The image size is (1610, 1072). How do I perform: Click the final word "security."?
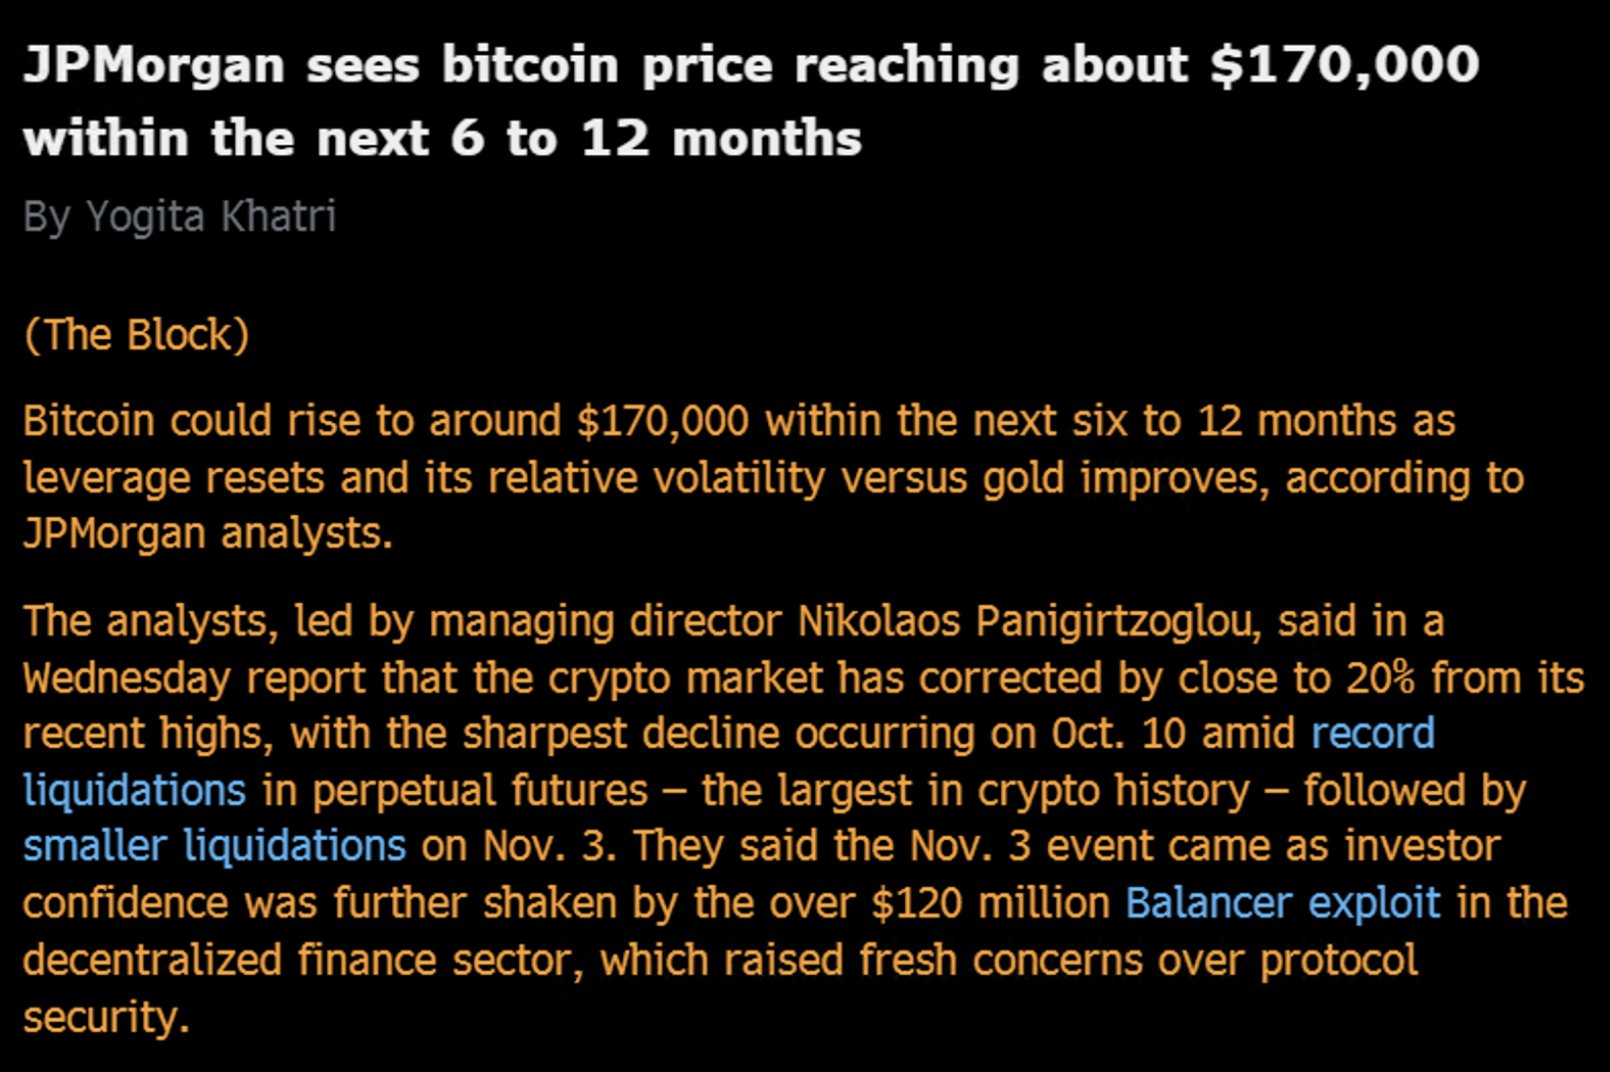pos(106,1017)
